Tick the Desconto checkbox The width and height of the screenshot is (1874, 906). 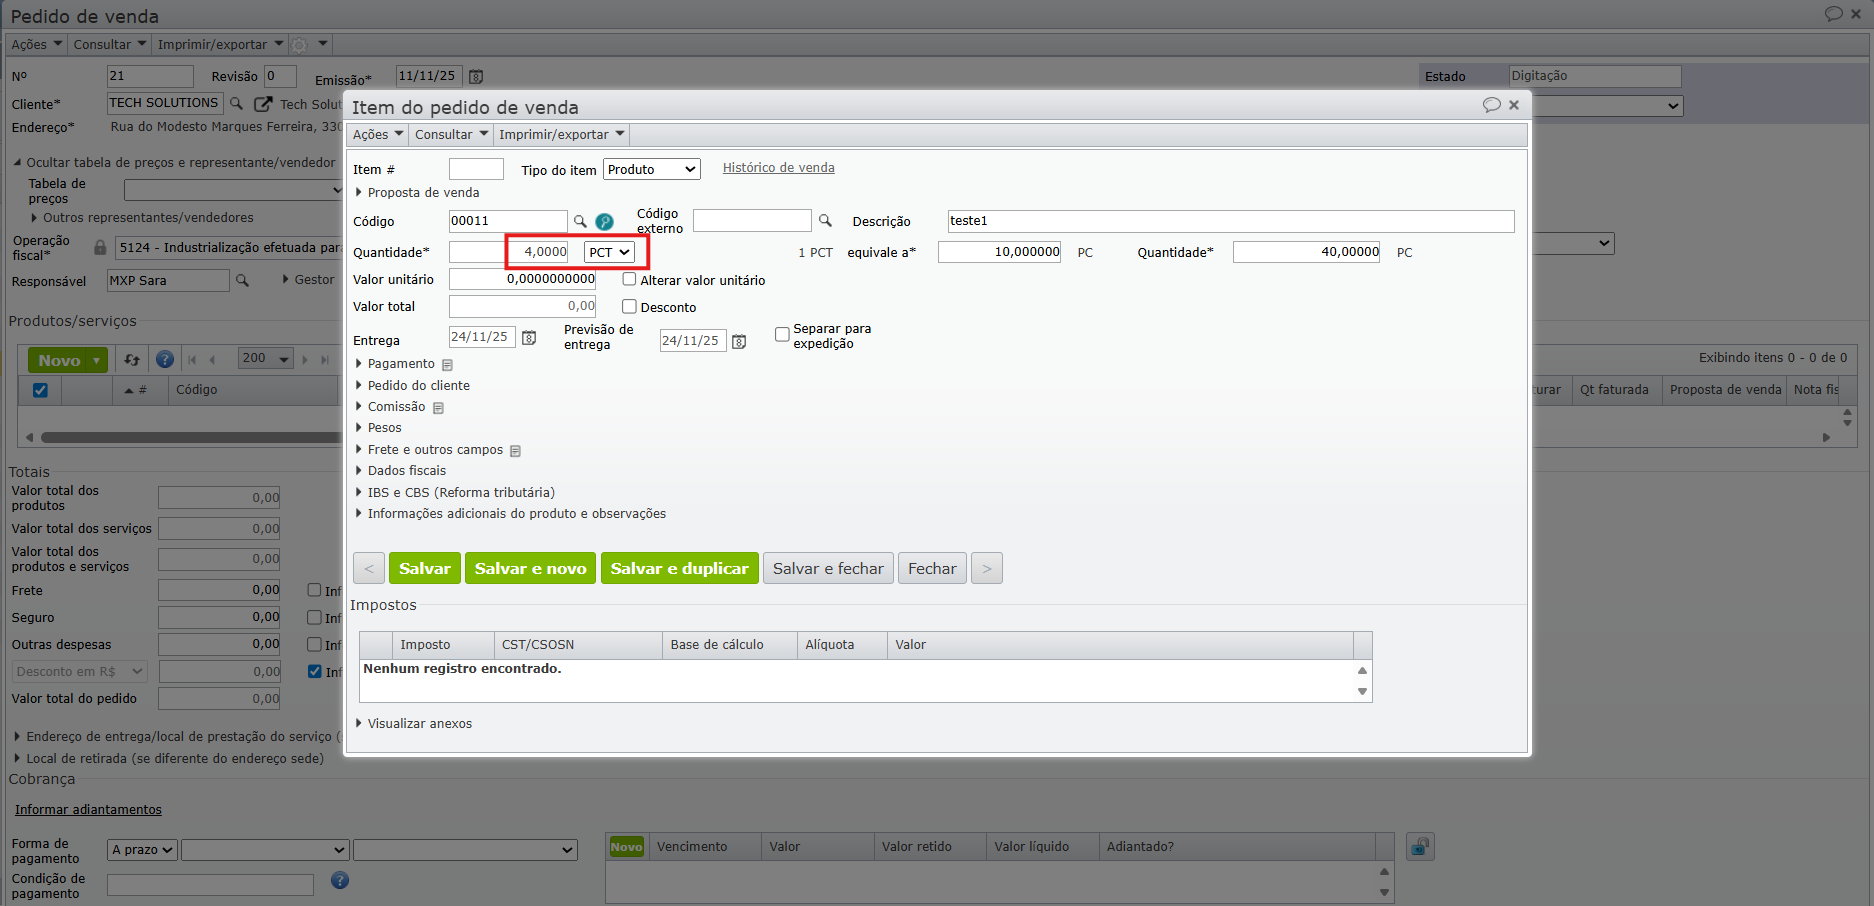tap(629, 307)
